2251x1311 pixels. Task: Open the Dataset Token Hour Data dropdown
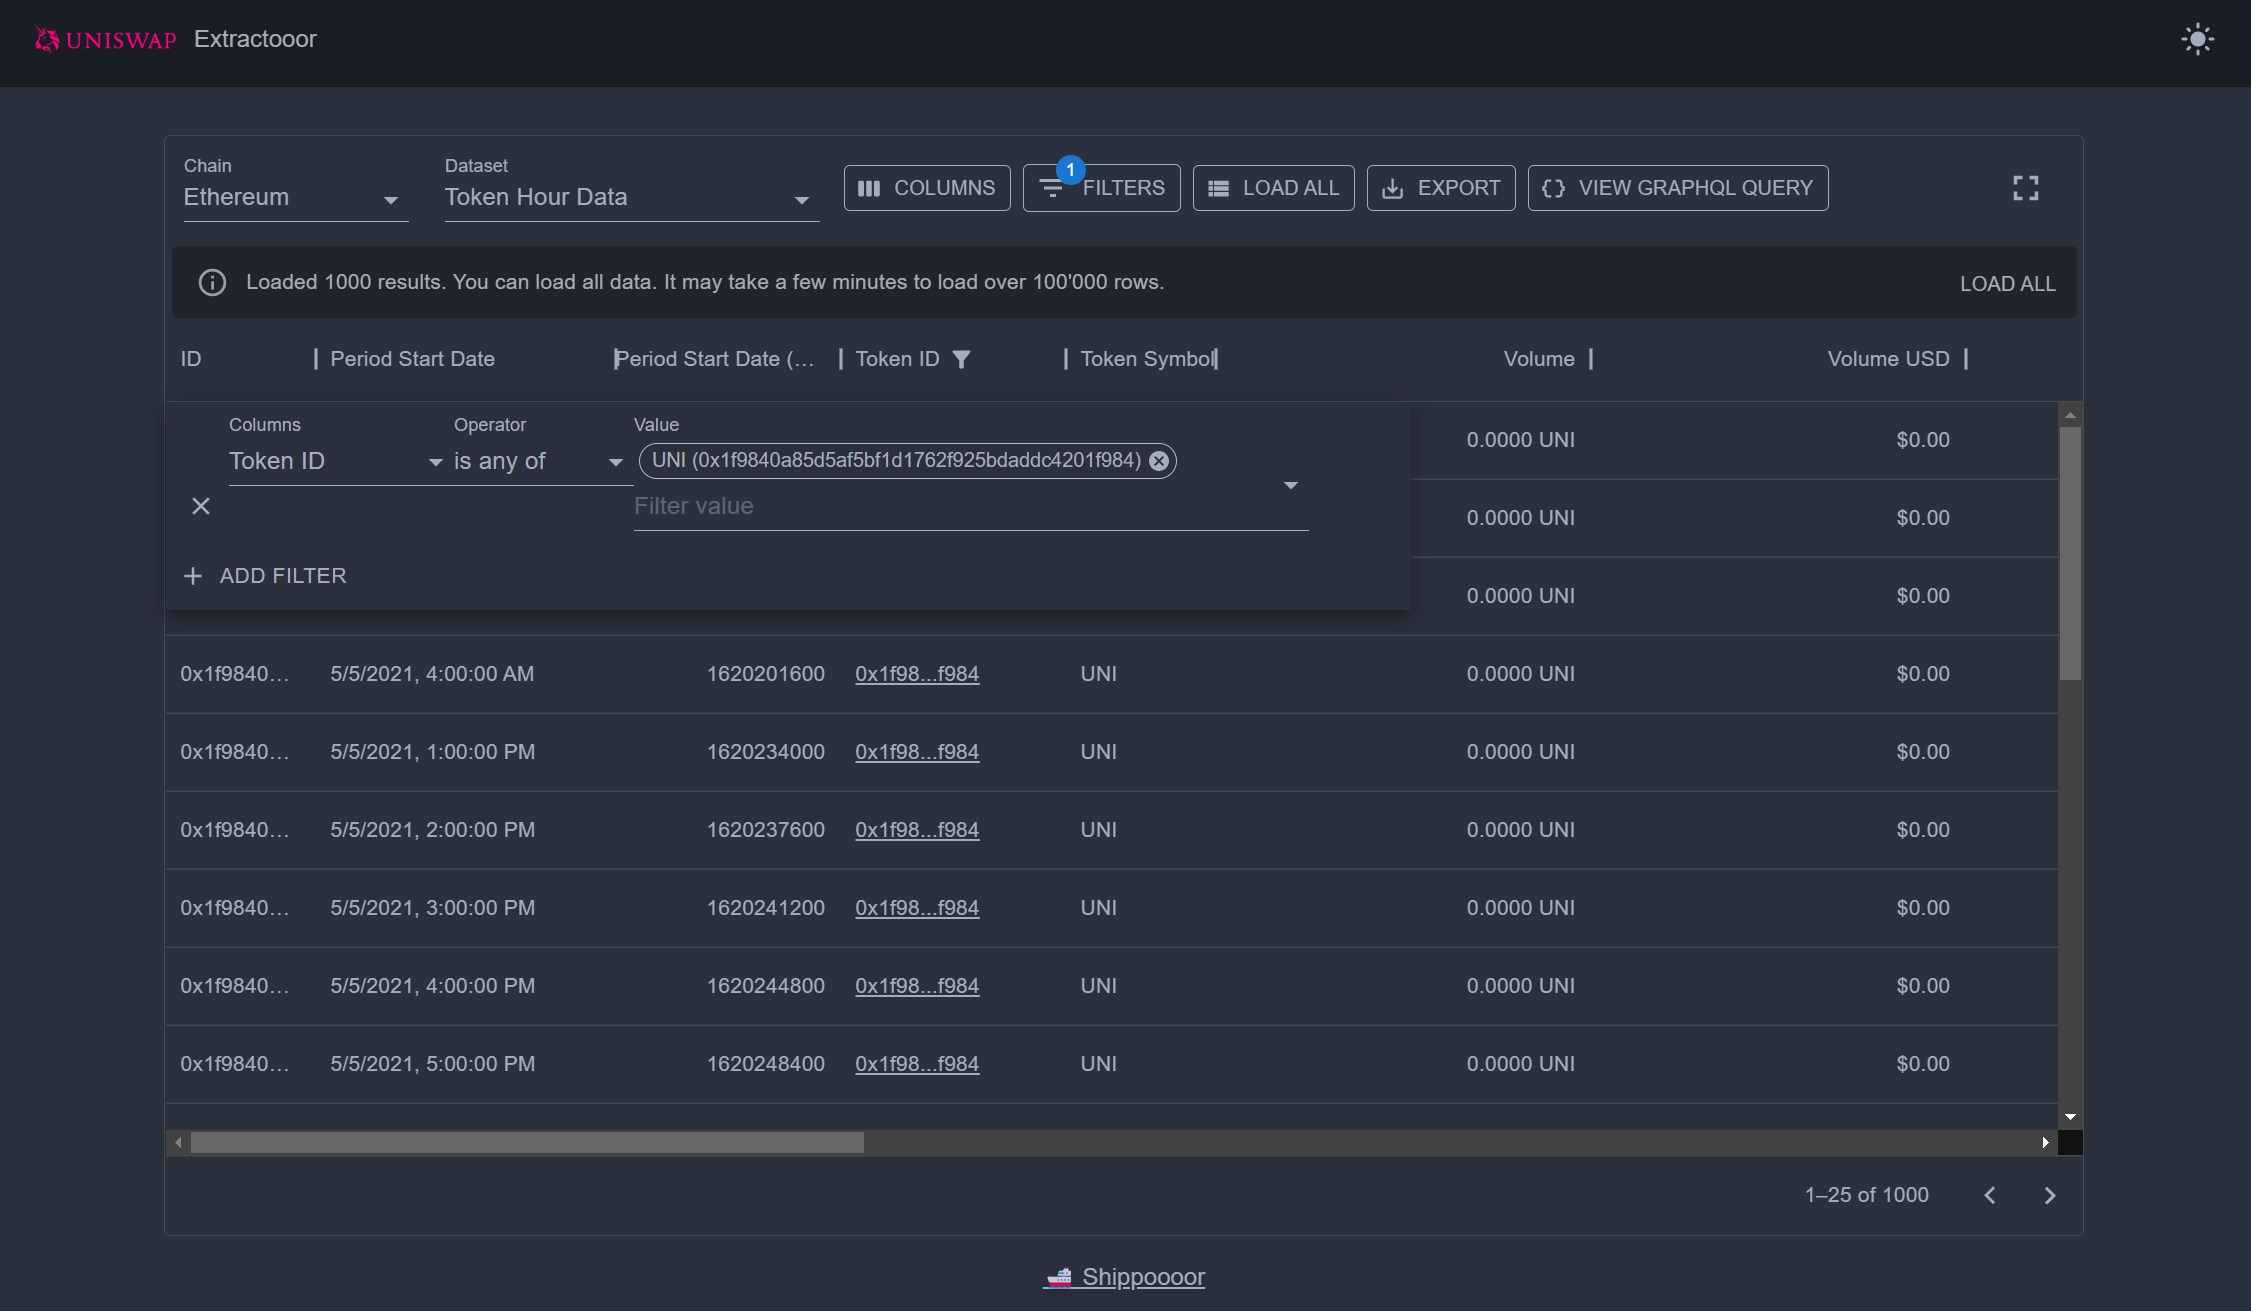pos(631,197)
